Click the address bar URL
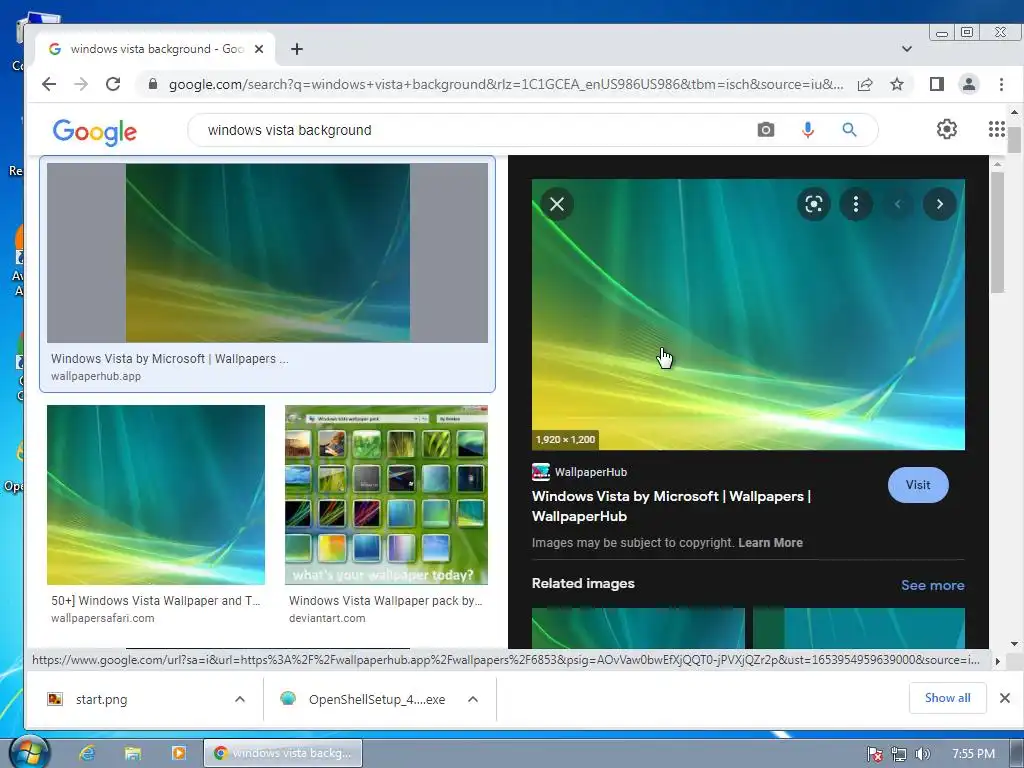 click(506, 84)
